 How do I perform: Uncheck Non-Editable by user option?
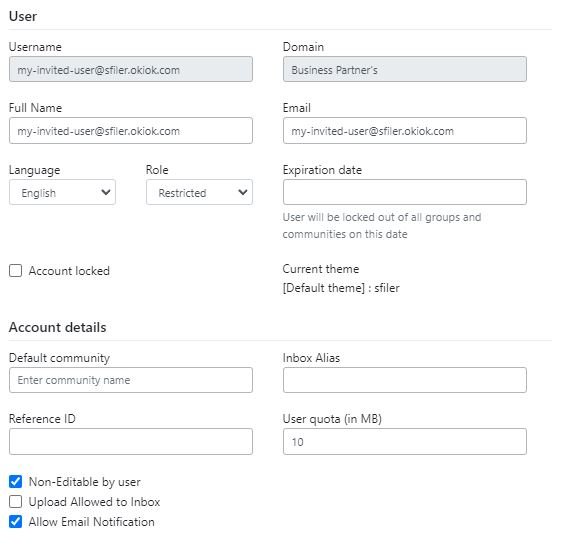point(15,482)
